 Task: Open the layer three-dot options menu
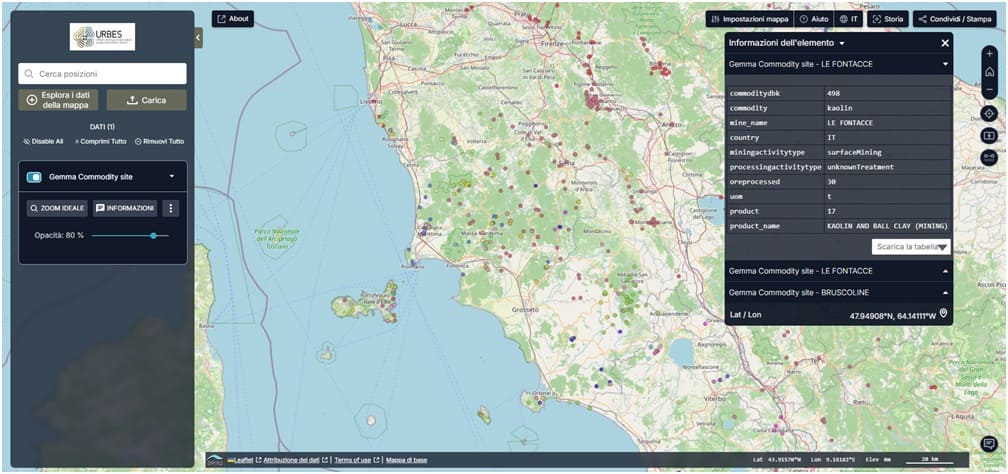(x=170, y=208)
